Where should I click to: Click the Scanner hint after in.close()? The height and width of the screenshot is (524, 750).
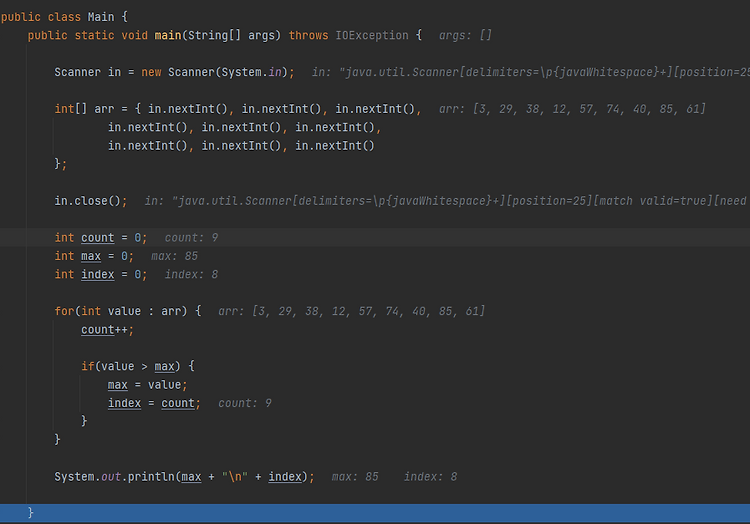click(447, 201)
